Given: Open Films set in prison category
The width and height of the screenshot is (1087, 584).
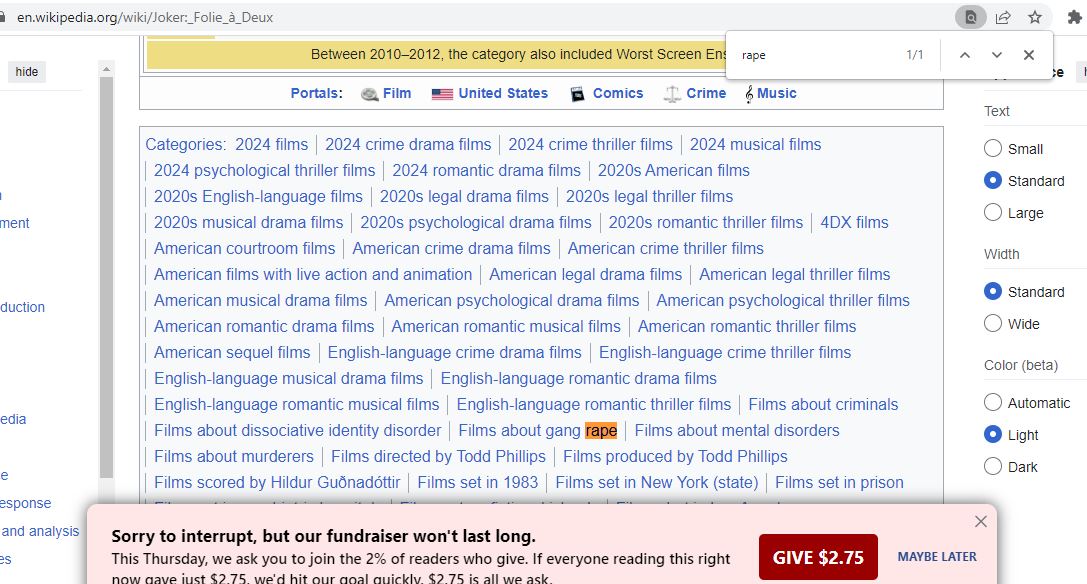Looking at the screenshot, I should tap(839, 483).
